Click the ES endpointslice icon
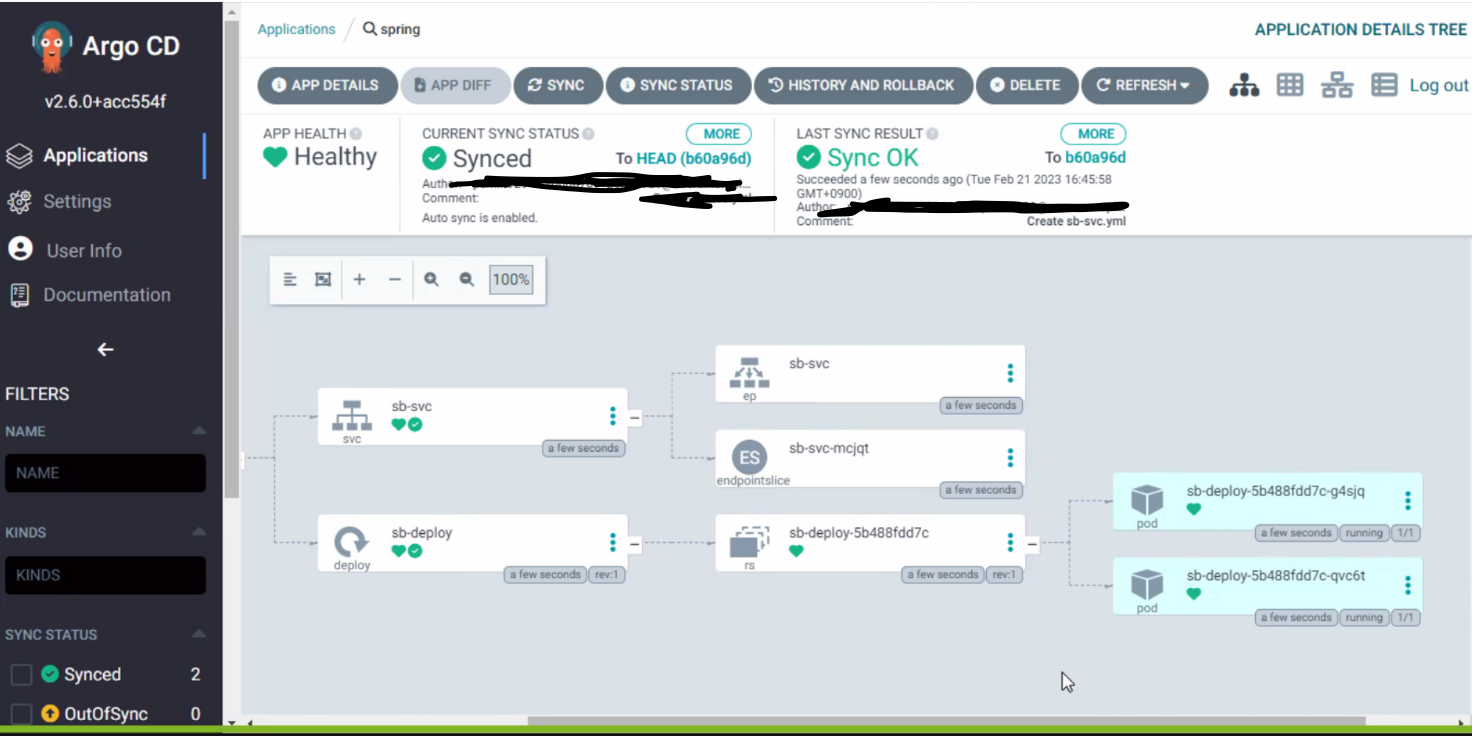Image resolution: width=1472 pixels, height=736 pixels. [x=749, y=458]
